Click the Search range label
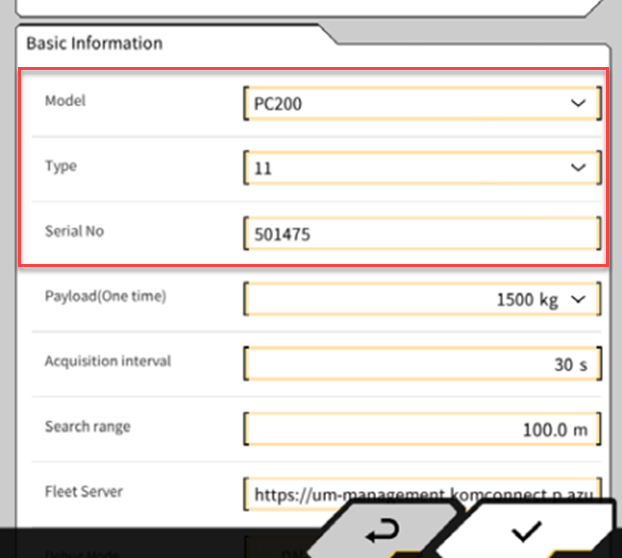 point(87,427)
